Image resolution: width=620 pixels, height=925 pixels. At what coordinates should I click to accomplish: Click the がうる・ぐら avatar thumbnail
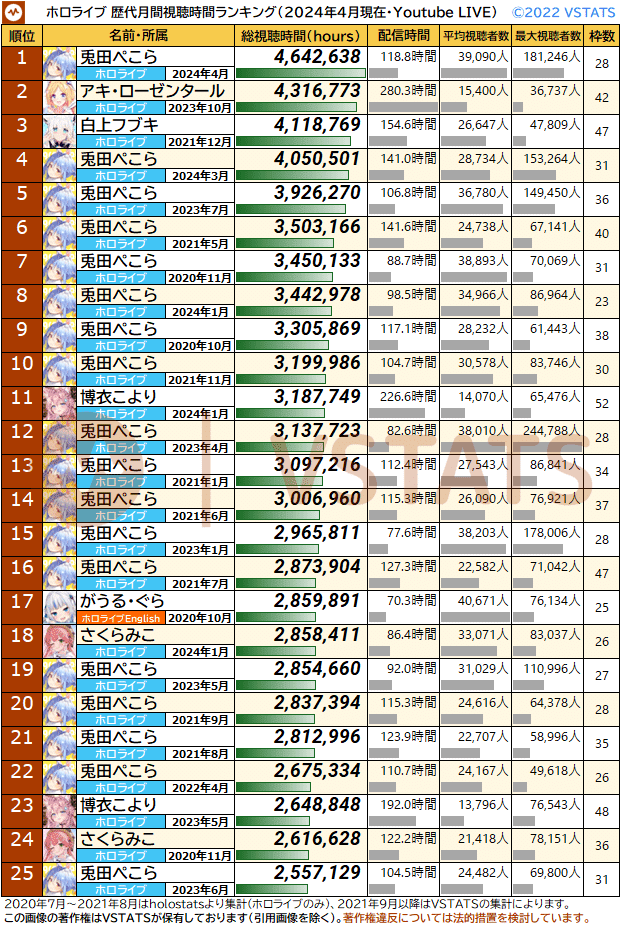(60, 608)
